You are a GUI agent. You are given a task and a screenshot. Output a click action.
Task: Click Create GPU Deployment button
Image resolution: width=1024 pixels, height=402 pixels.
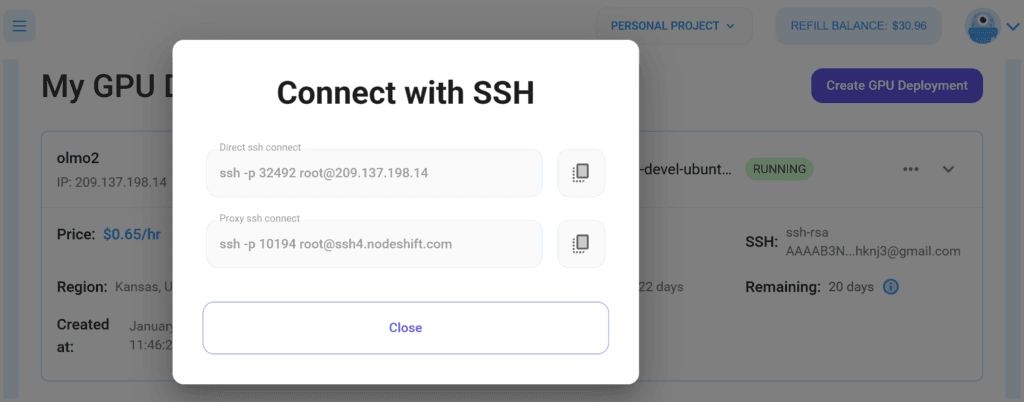pyautogui.click(x=897, y=85)
